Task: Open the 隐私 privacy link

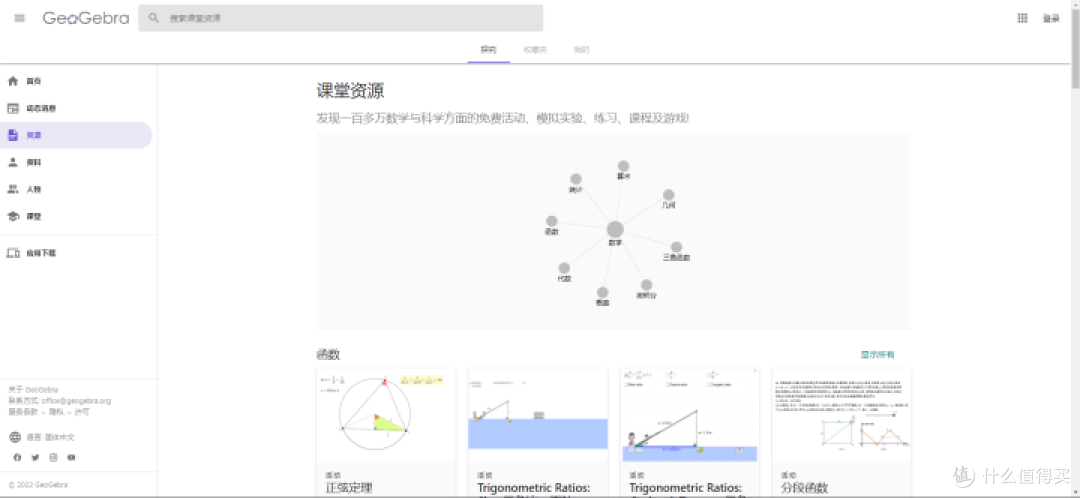Action: 56,412
